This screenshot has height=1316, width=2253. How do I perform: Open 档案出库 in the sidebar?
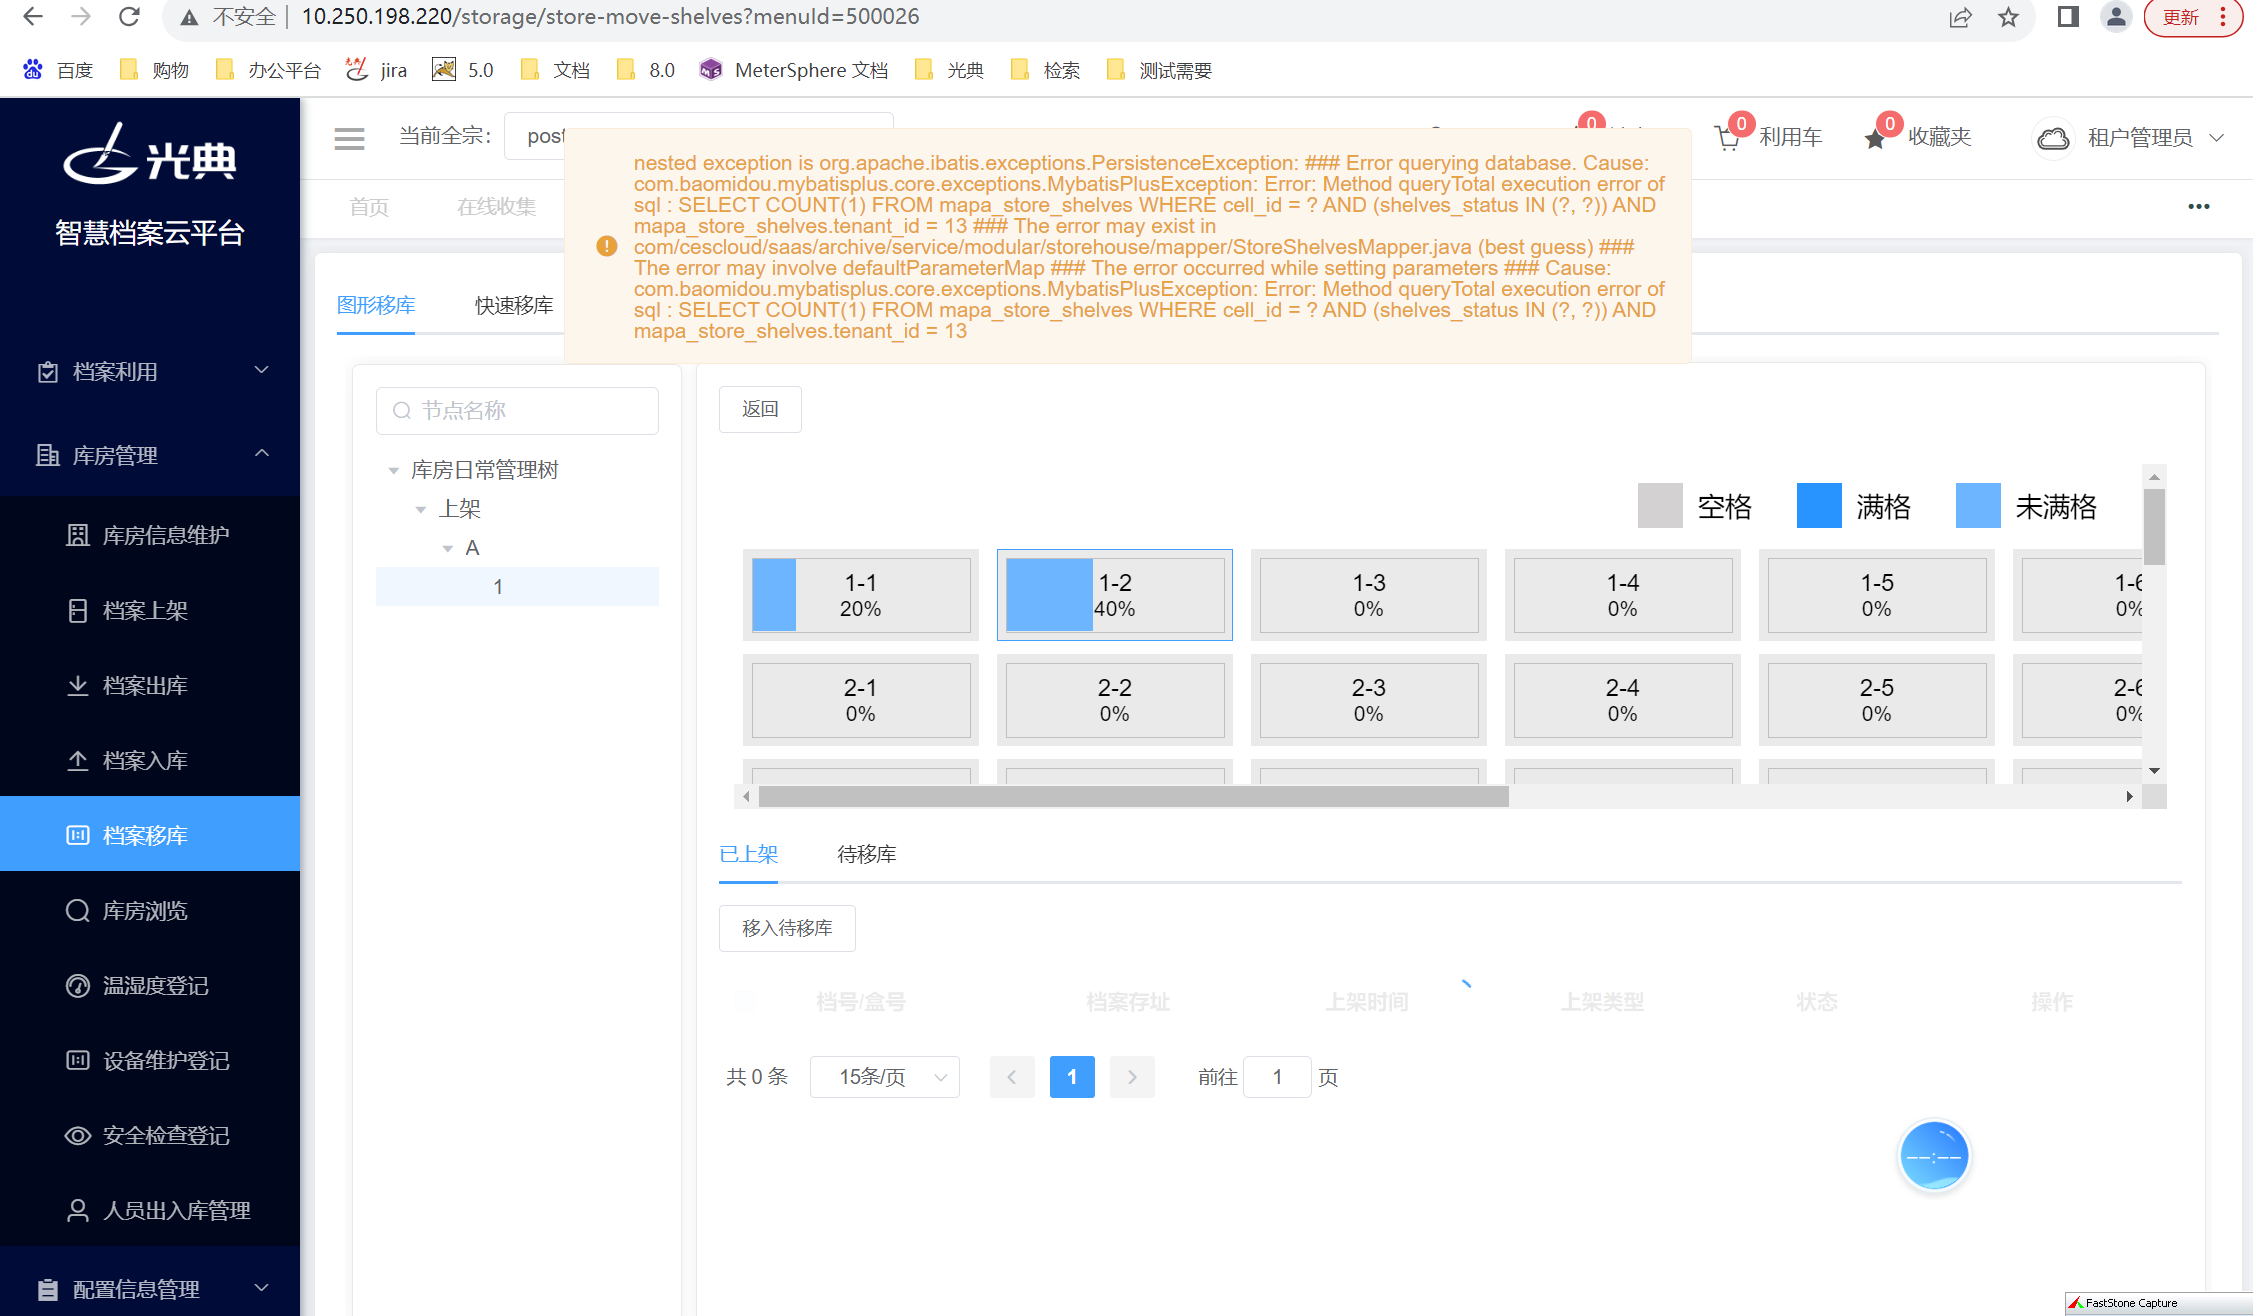click(x=150, y=685)
